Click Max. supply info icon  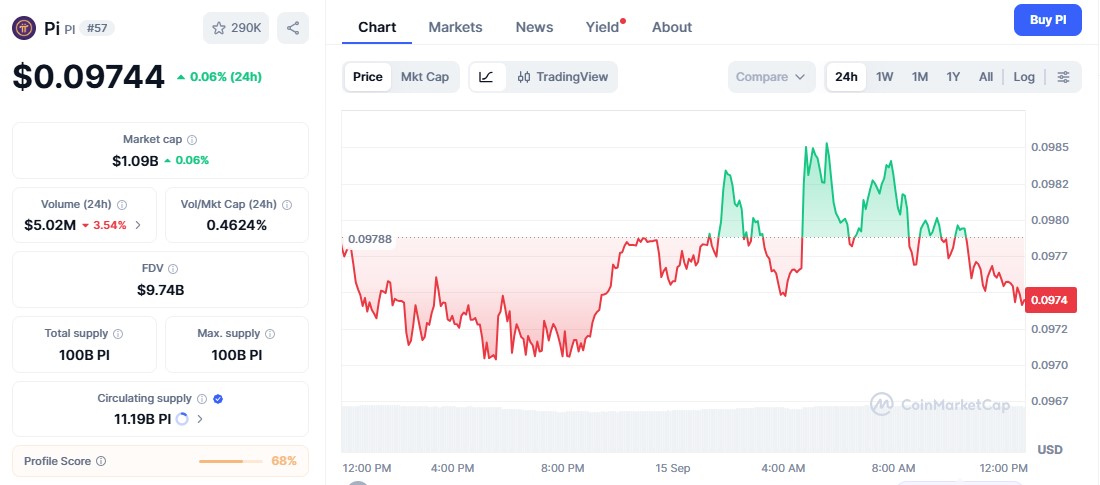point(270,334)
